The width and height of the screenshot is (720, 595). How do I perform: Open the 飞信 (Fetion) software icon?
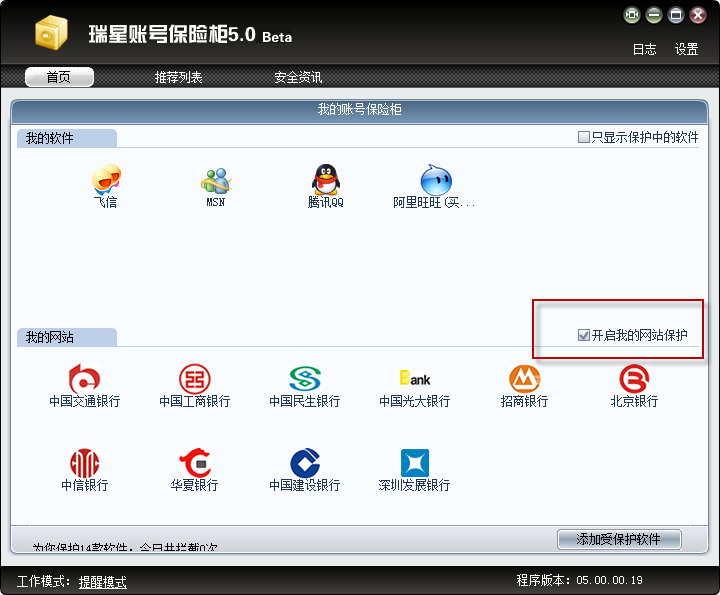pyautogui.click(x=106, y=181)
